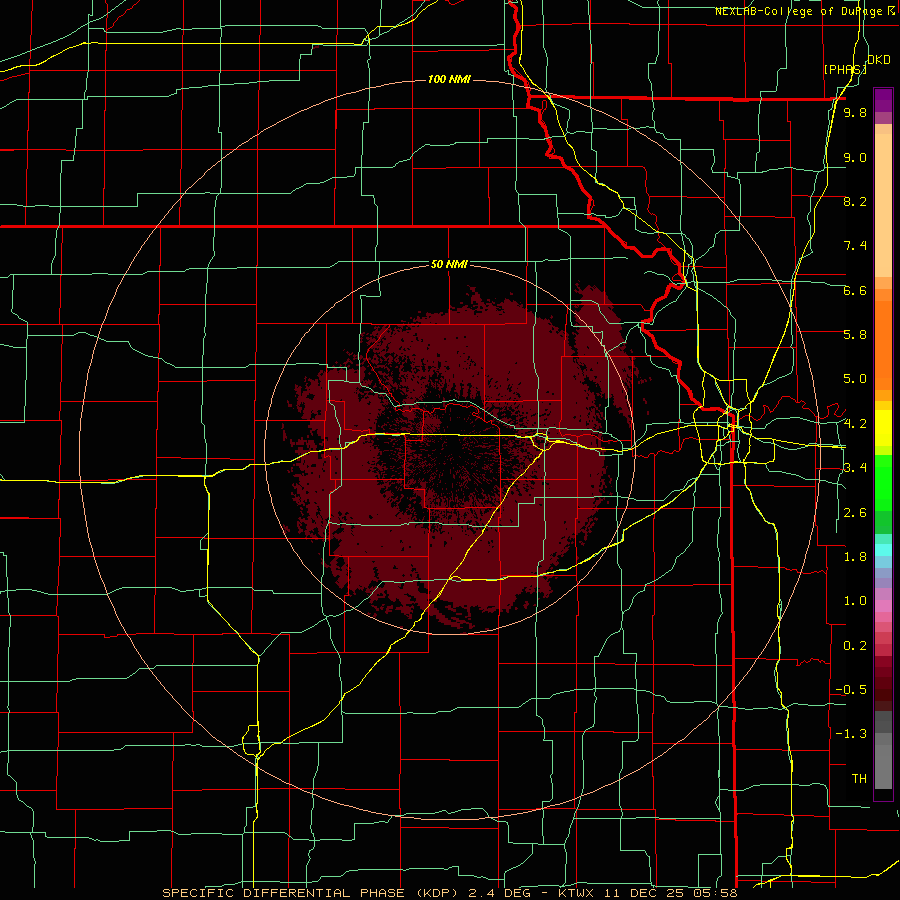Click the KTWX station identifier

coord(576,893)
